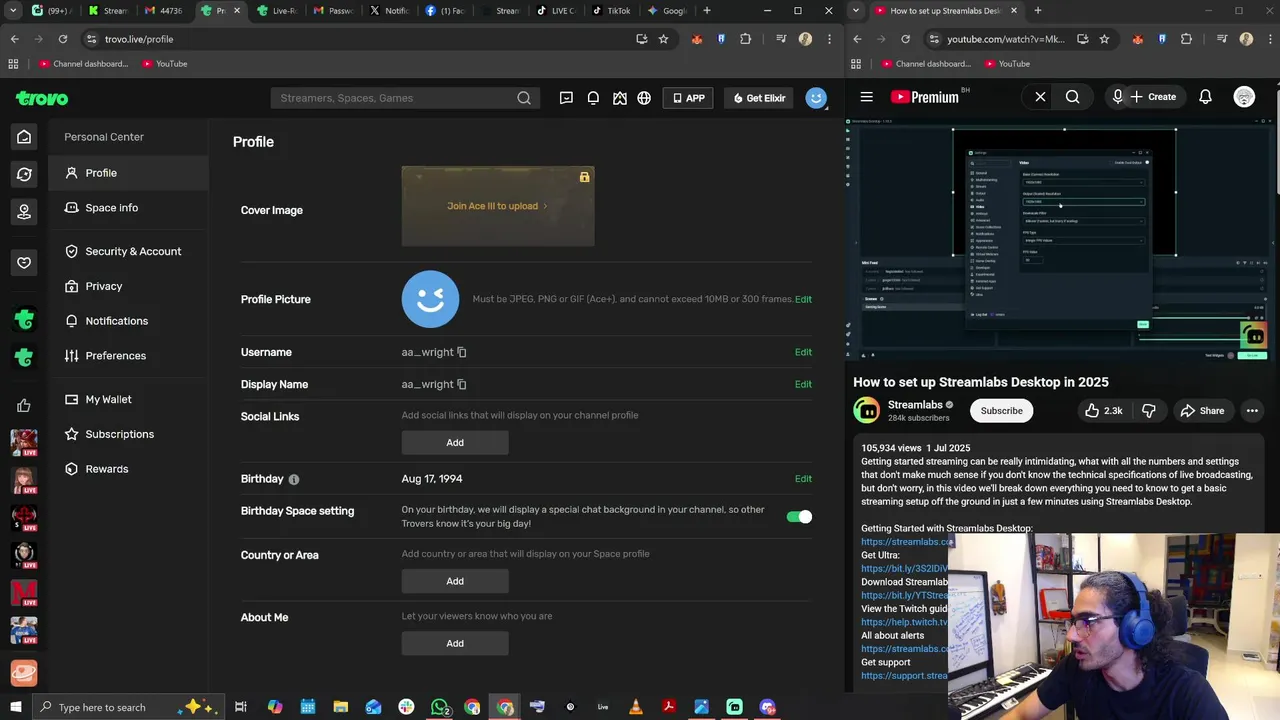Copy the Display Name with its copy icon
The width and height of the screenshot is (1280, 720).
click(x=461, y=384)
